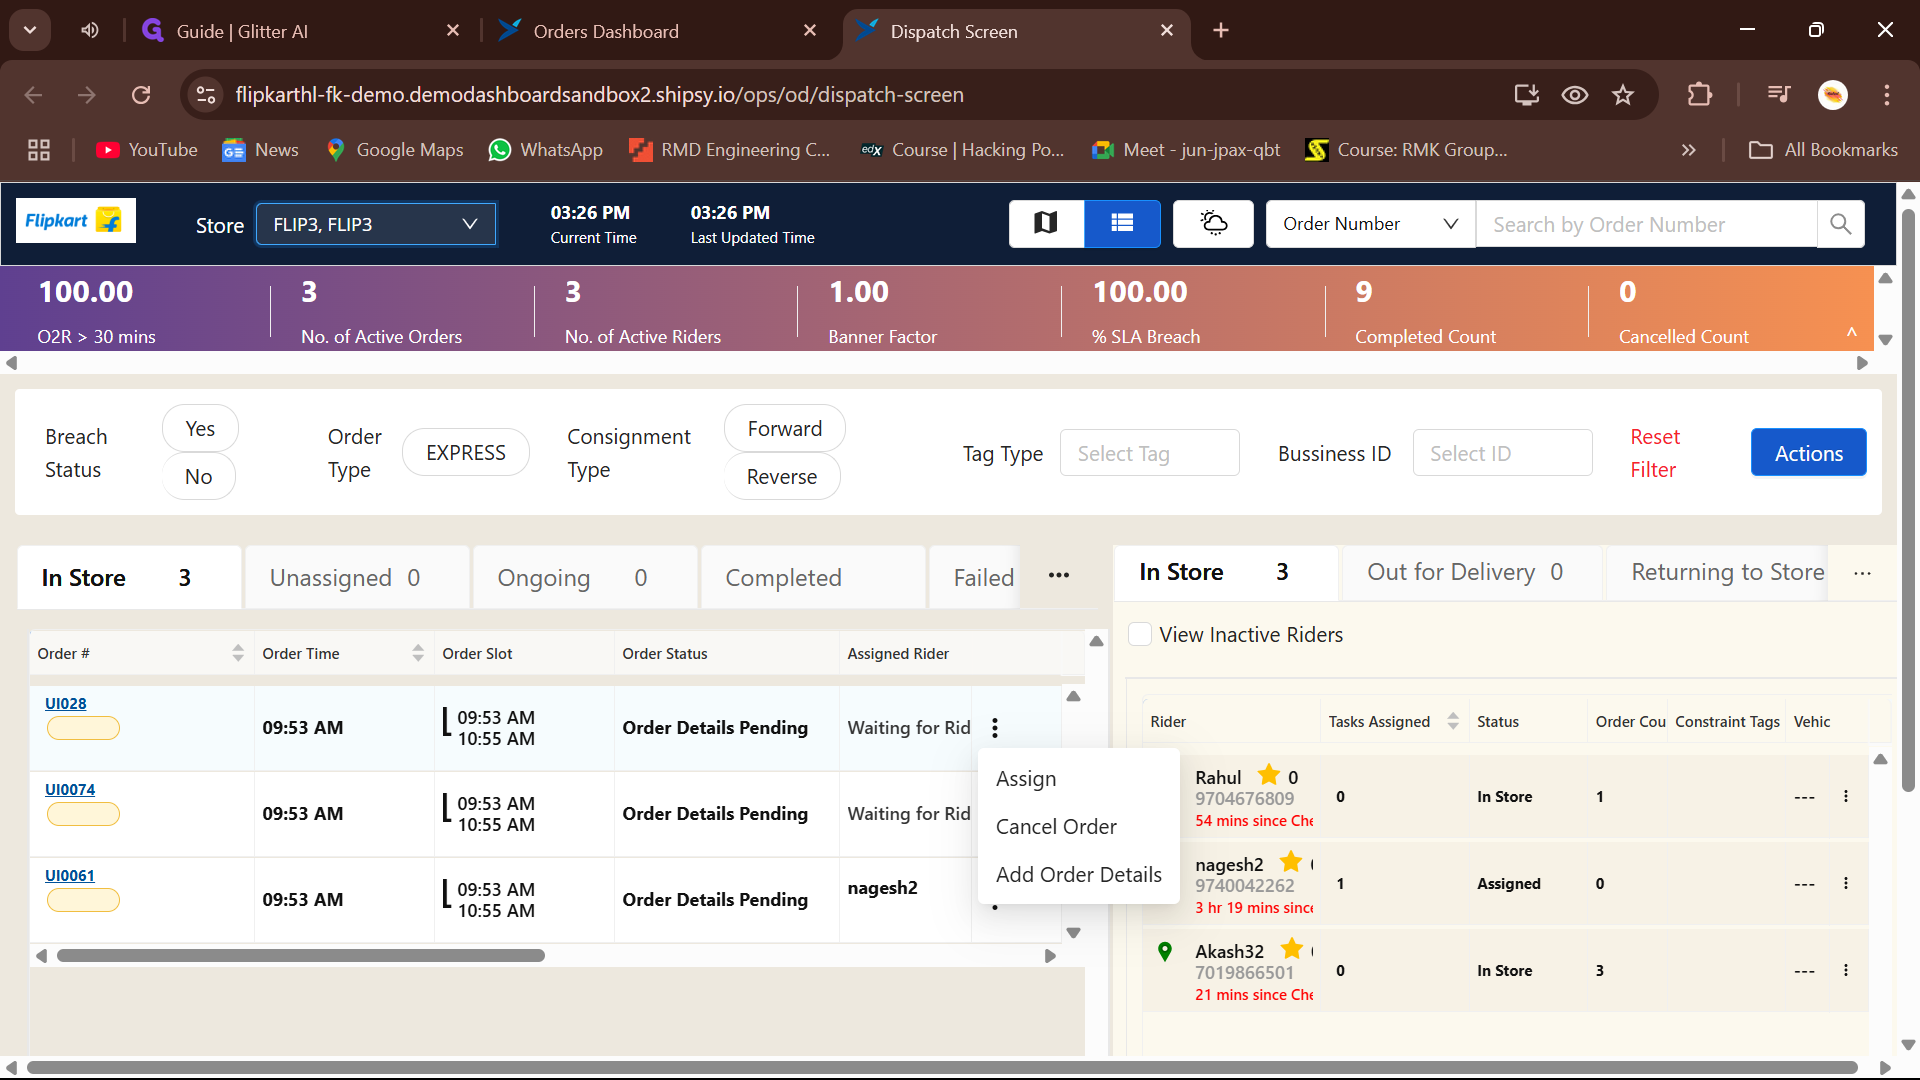This screenshot has height=1080, width=1920.
Task: Click the ellipsis next to the Failed tab
Action: [x=1059, y=576]
